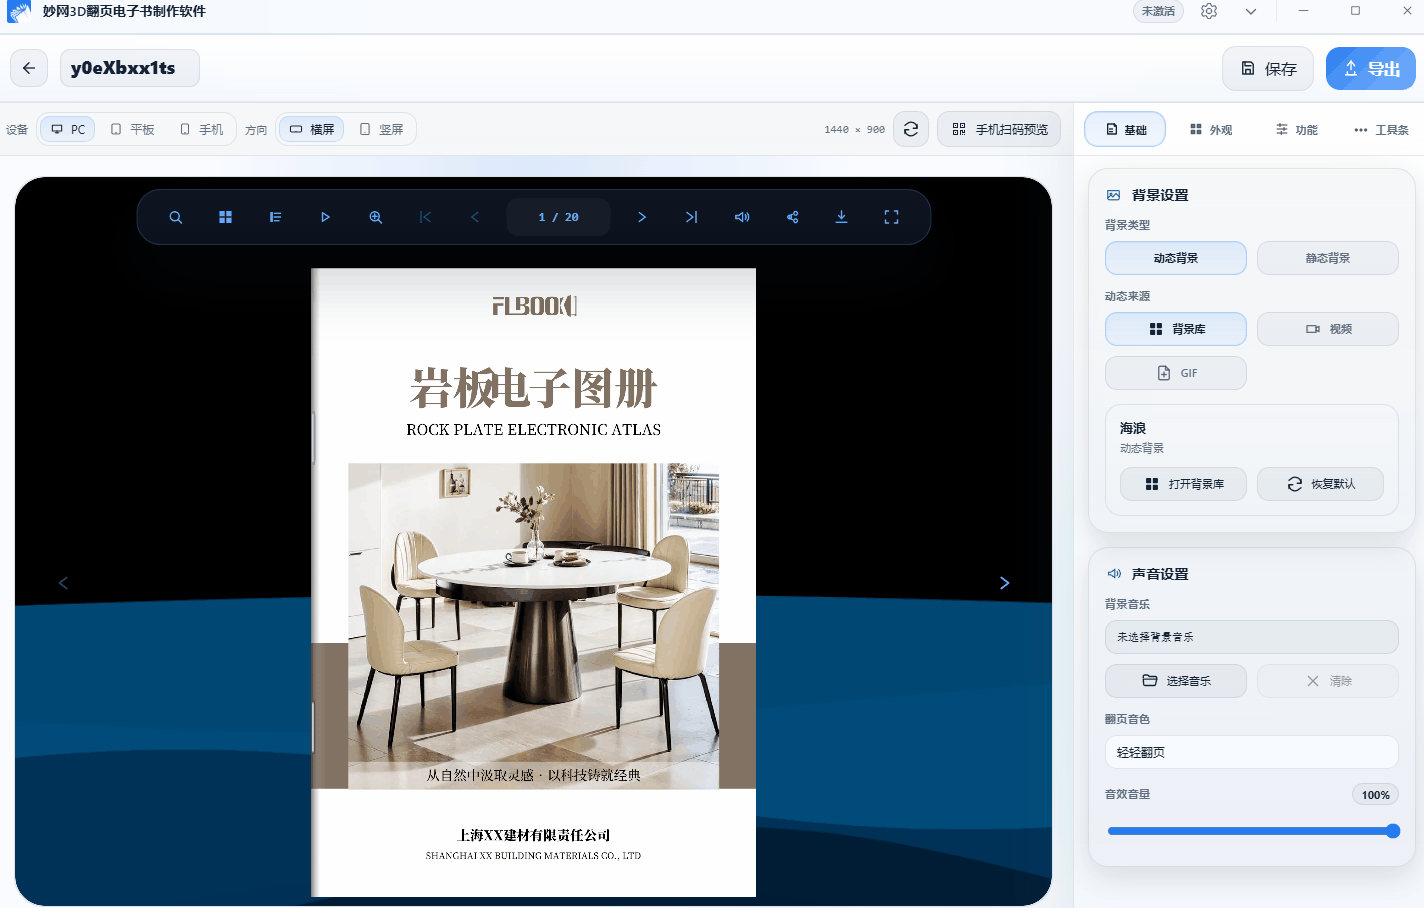Click the project name y0eXbxx1ts
Viewport: 1424px width, 908px height.
[x=129, y=68]
